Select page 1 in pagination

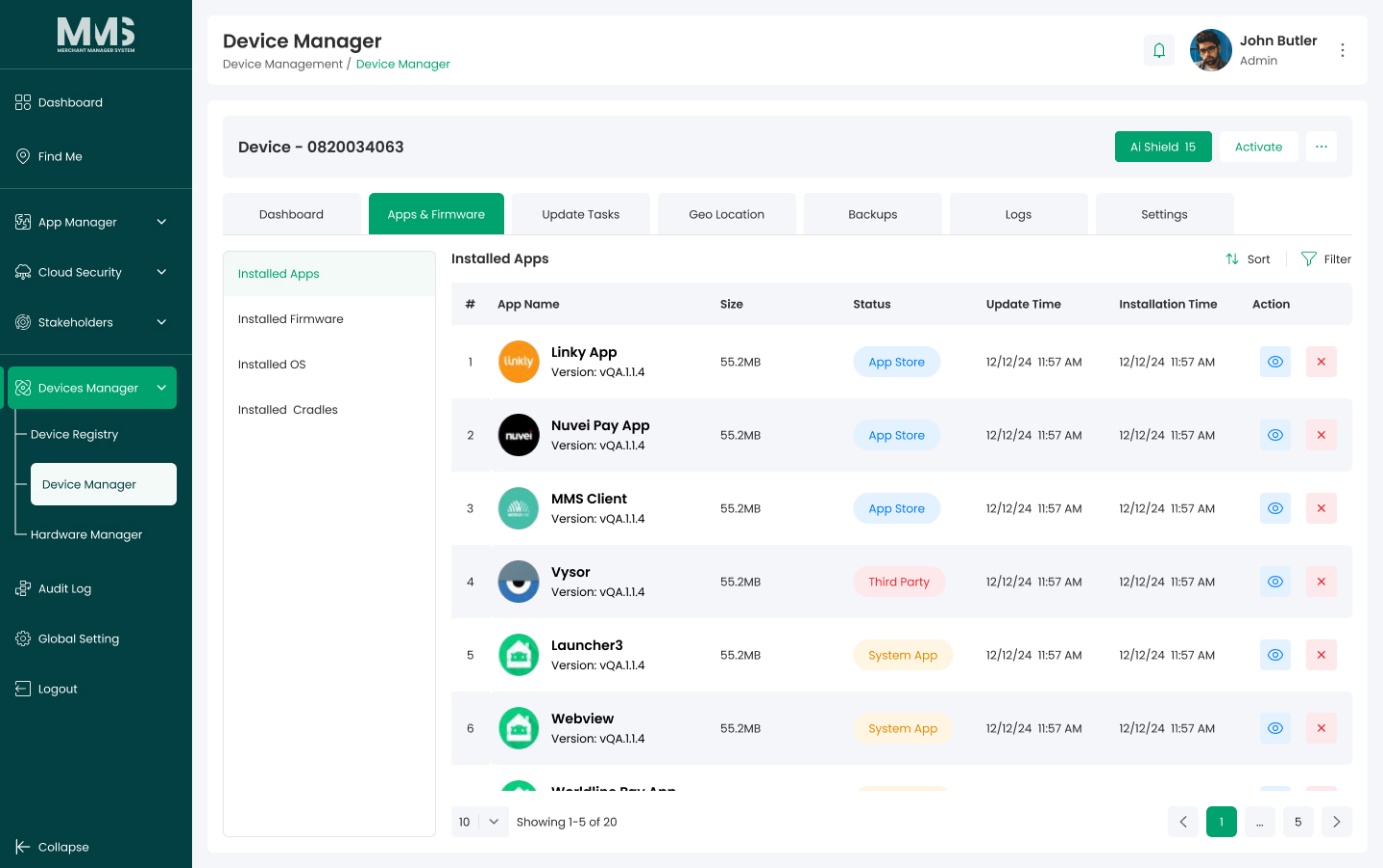tap(1221, 822)
